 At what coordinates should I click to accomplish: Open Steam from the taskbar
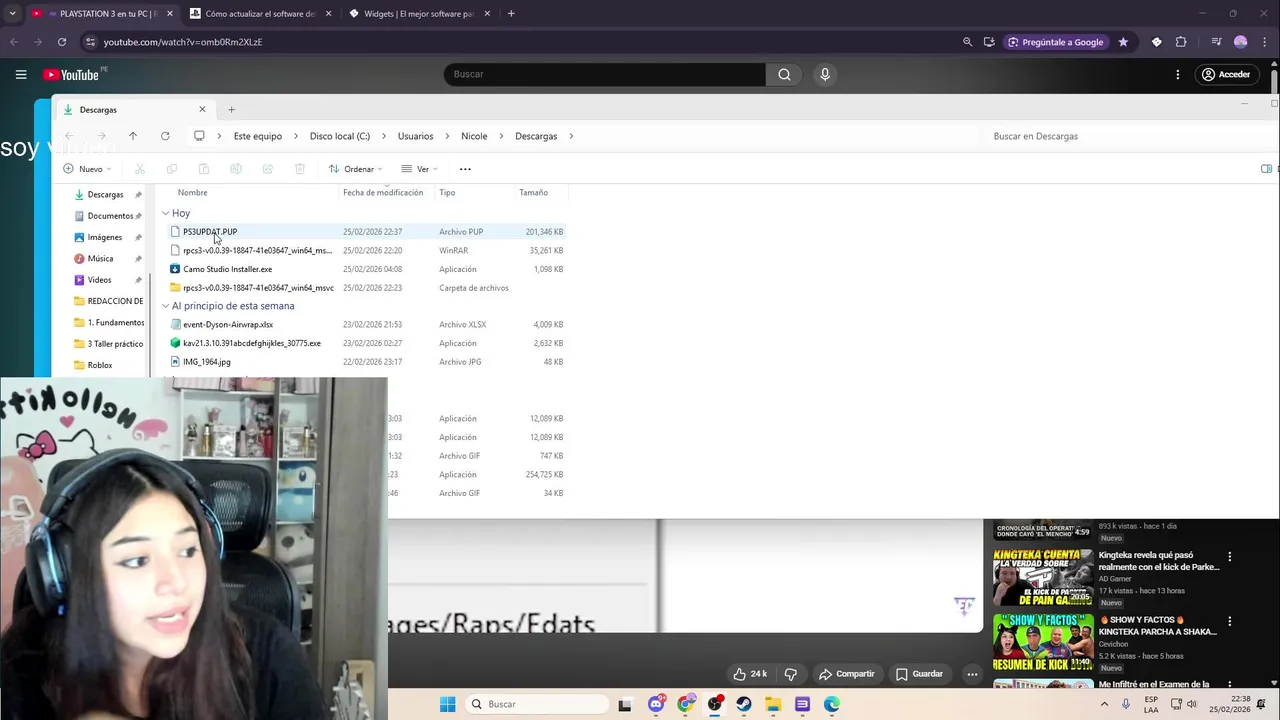click(x=744, y=704)
